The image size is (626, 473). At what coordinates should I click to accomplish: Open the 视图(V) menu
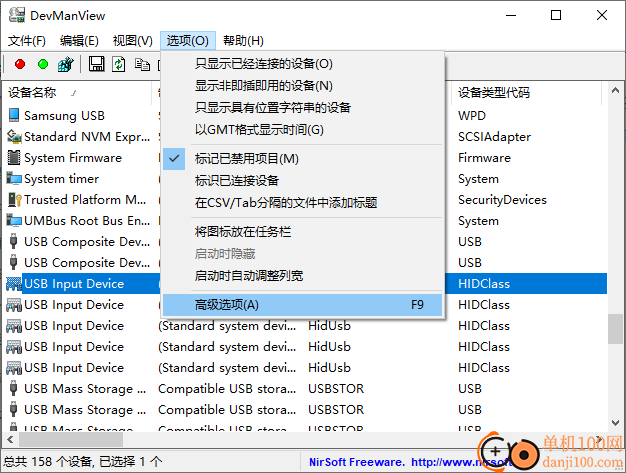click(x=133, y=41)
